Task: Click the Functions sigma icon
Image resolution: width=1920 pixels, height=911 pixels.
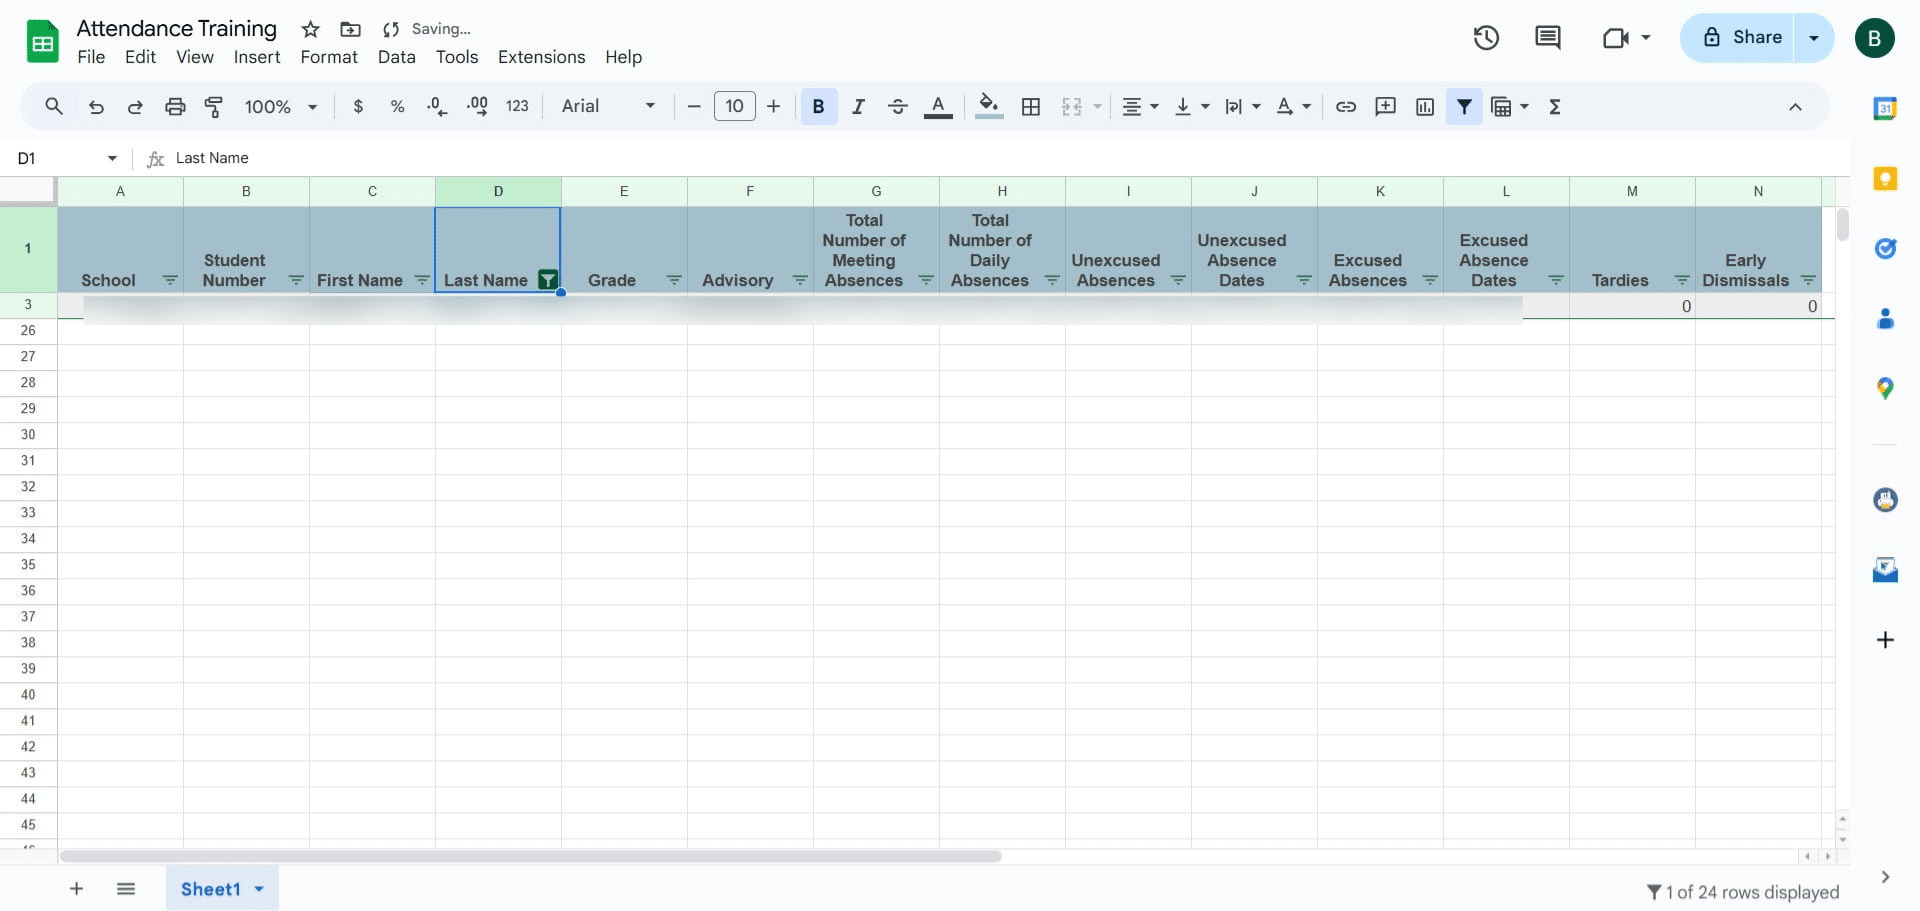Action: 1555,106
